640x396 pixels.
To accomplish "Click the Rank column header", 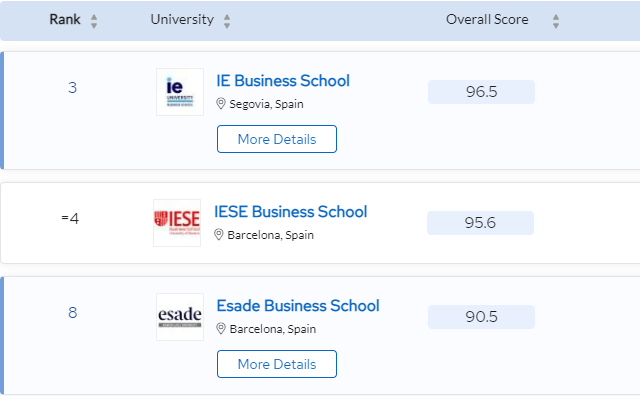I will point(65,19).
